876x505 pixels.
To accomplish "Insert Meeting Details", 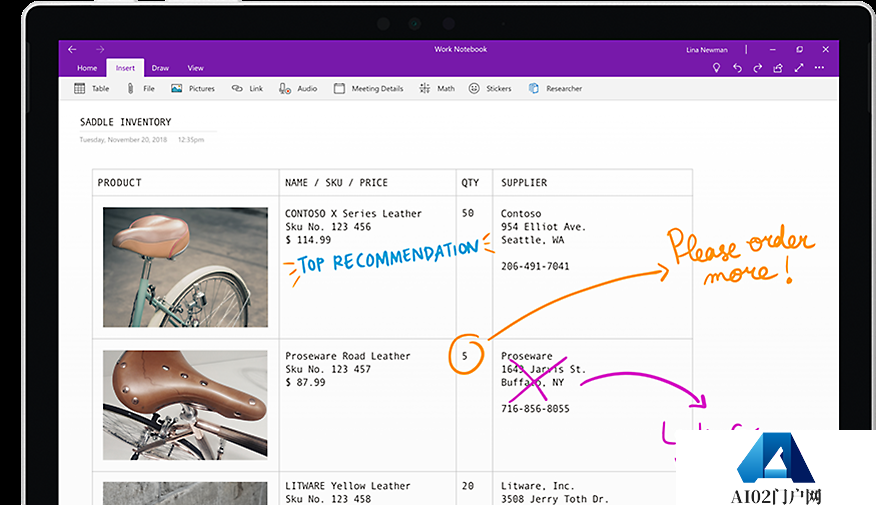I will (x=369, y=88).
